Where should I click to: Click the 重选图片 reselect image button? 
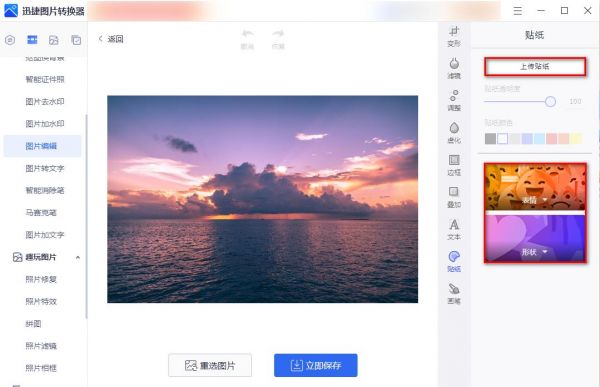point(210,365)
